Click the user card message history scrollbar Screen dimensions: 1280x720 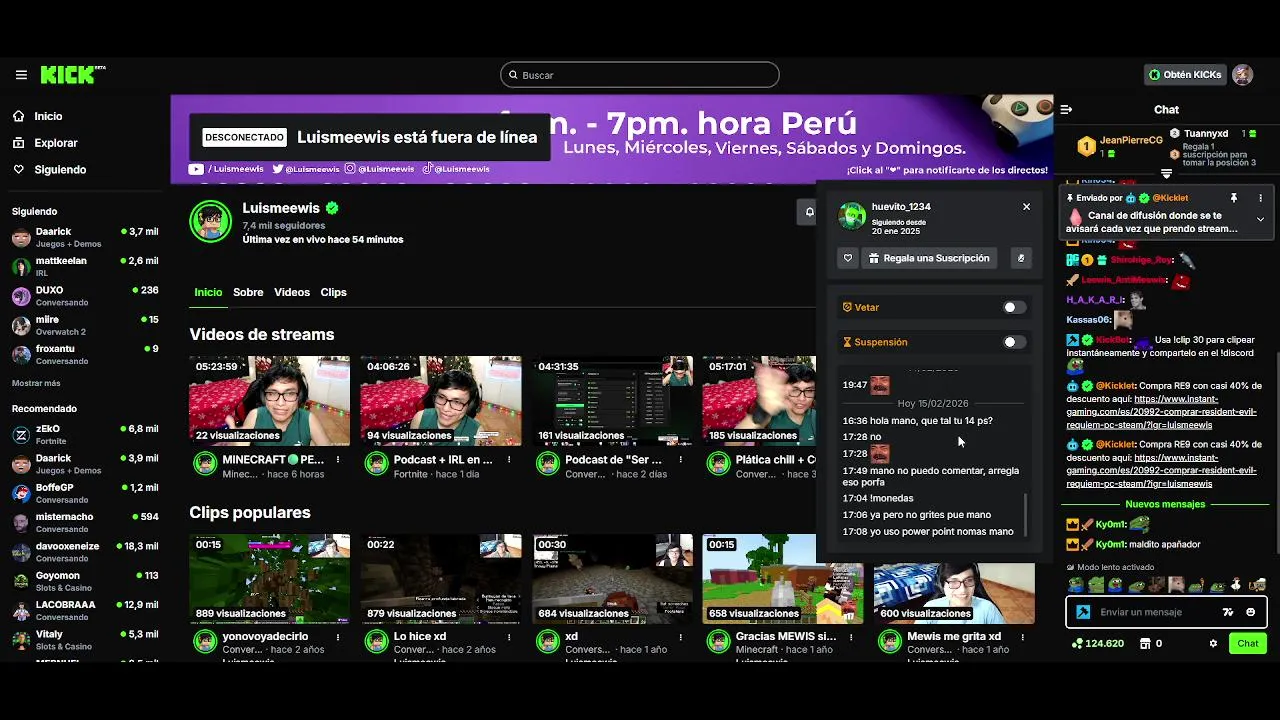pyautogui.click(x=1027, y=515)
